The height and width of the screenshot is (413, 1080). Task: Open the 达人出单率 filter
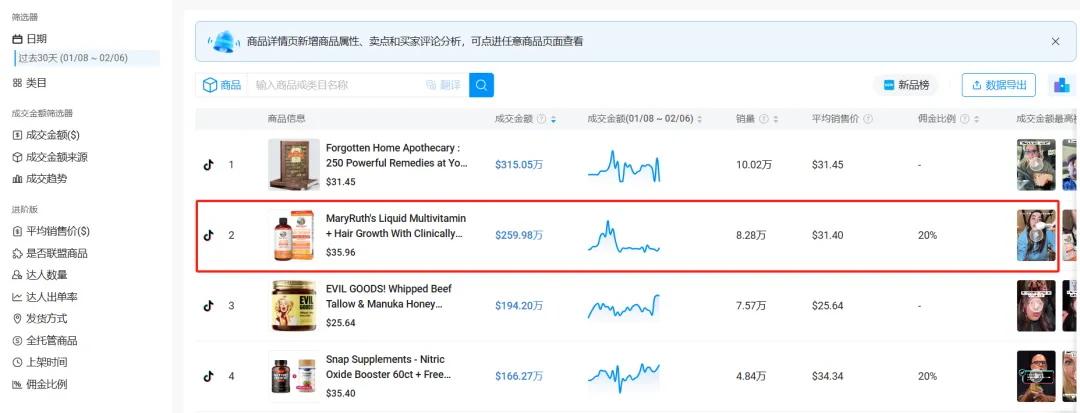click(x=45, y=297)
